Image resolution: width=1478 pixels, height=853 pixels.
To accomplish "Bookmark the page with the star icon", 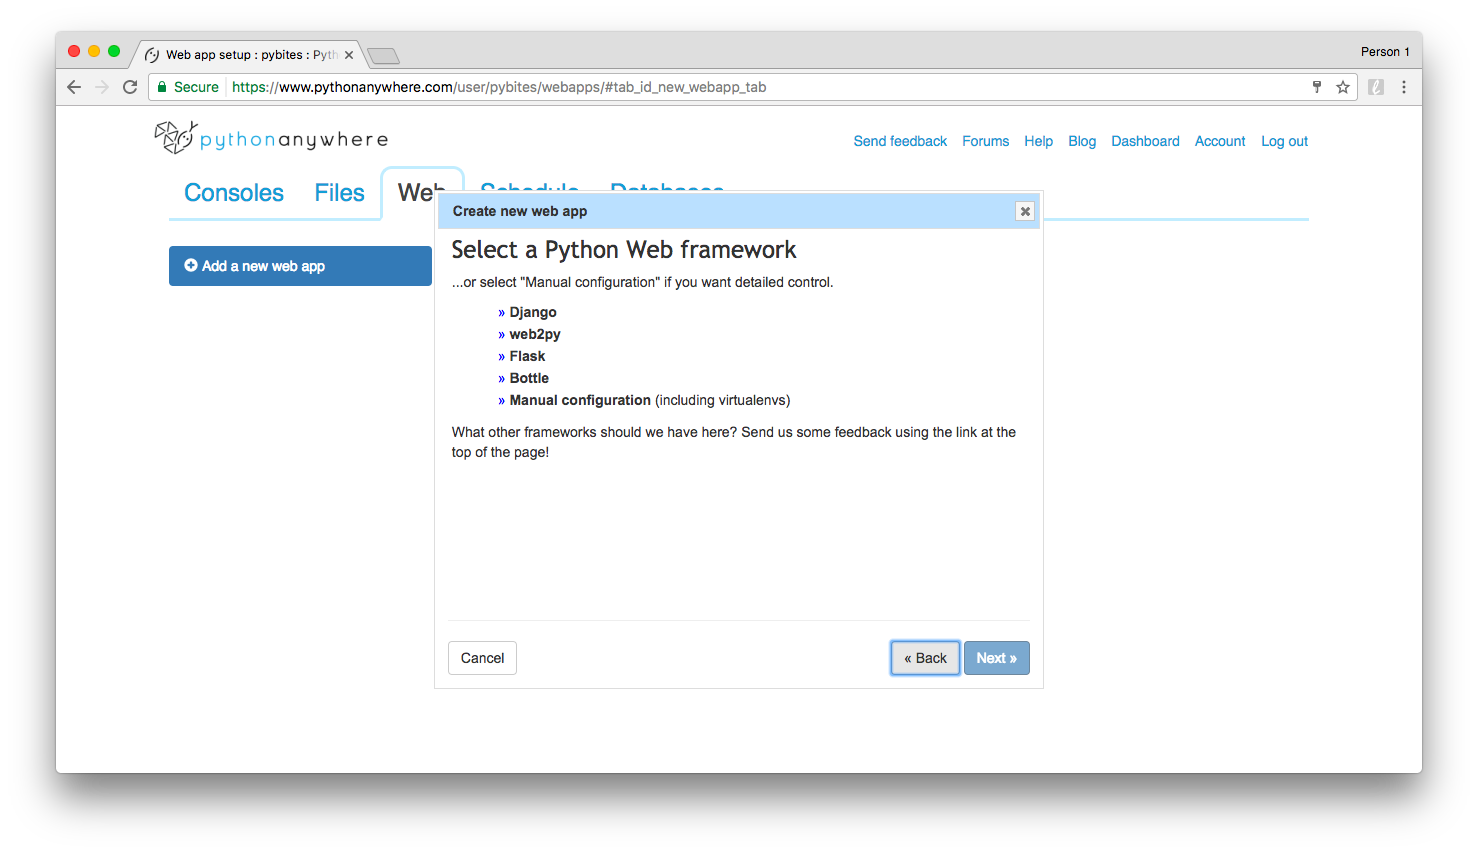I will [x=1343, y=87].
